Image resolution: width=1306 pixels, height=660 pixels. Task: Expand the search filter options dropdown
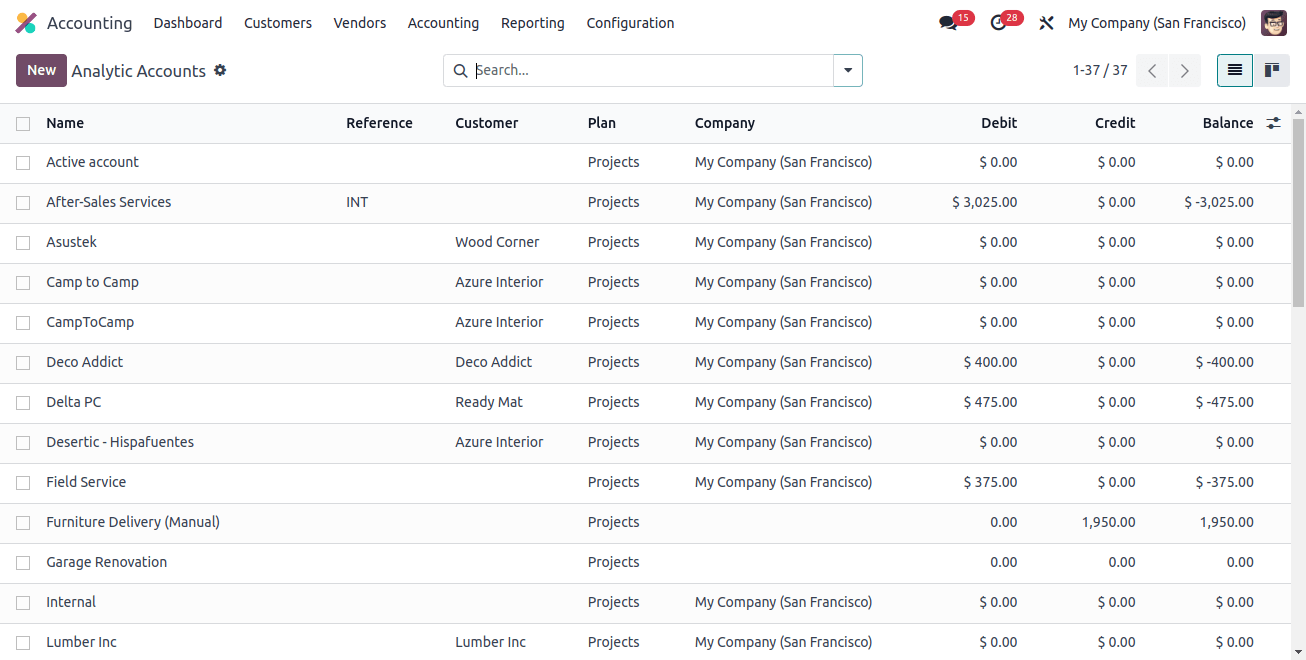[x=848, y=70]
